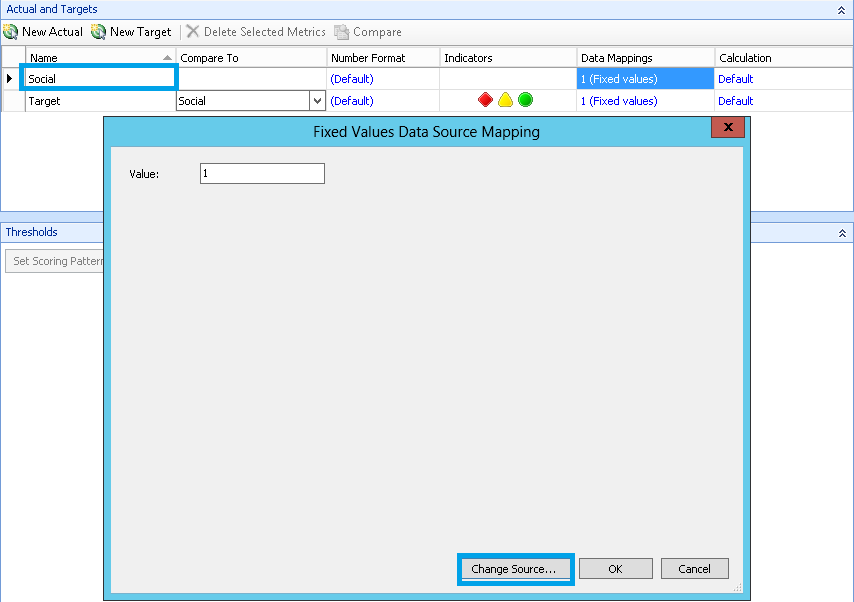Click the New Actual globe graphic
Screen dimensions: 854x602
11,31
